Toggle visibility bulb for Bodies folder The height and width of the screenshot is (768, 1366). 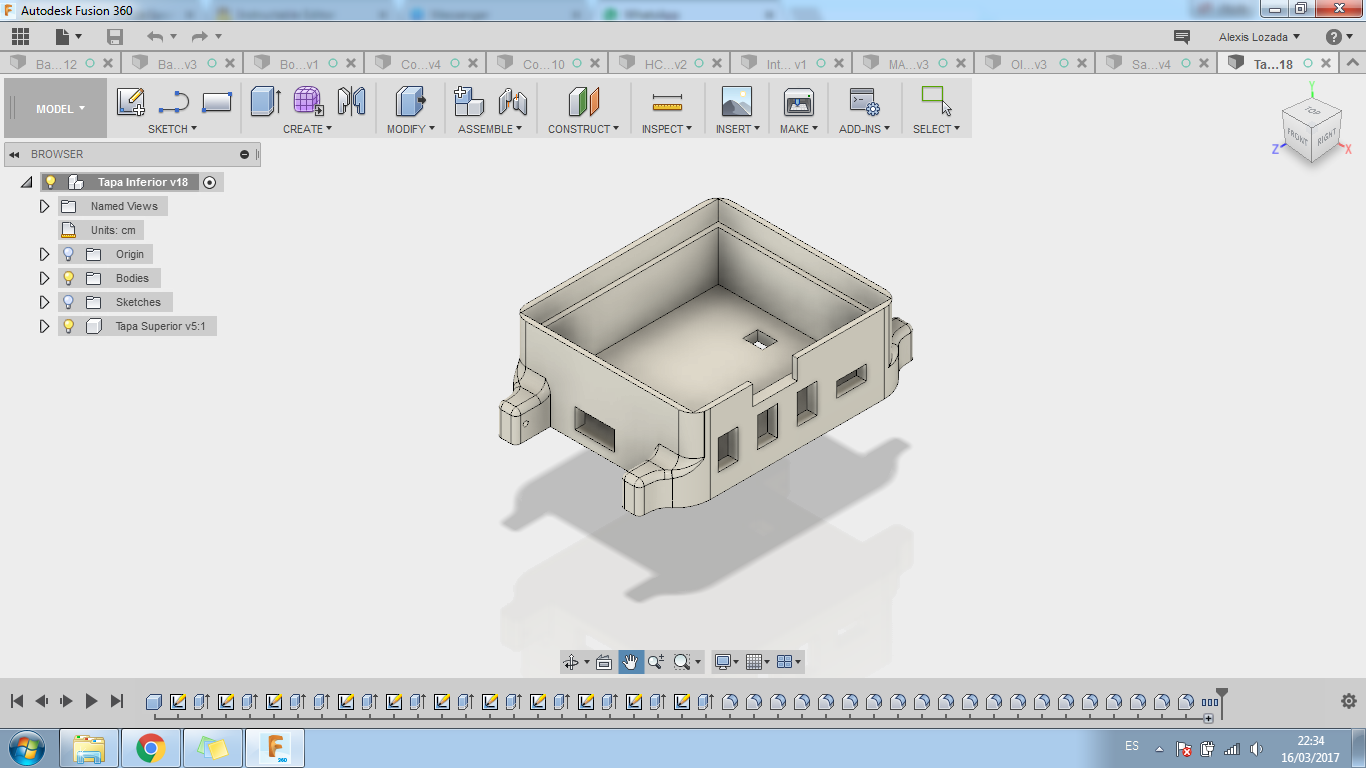pyautogui.click(x=69, y=278)
